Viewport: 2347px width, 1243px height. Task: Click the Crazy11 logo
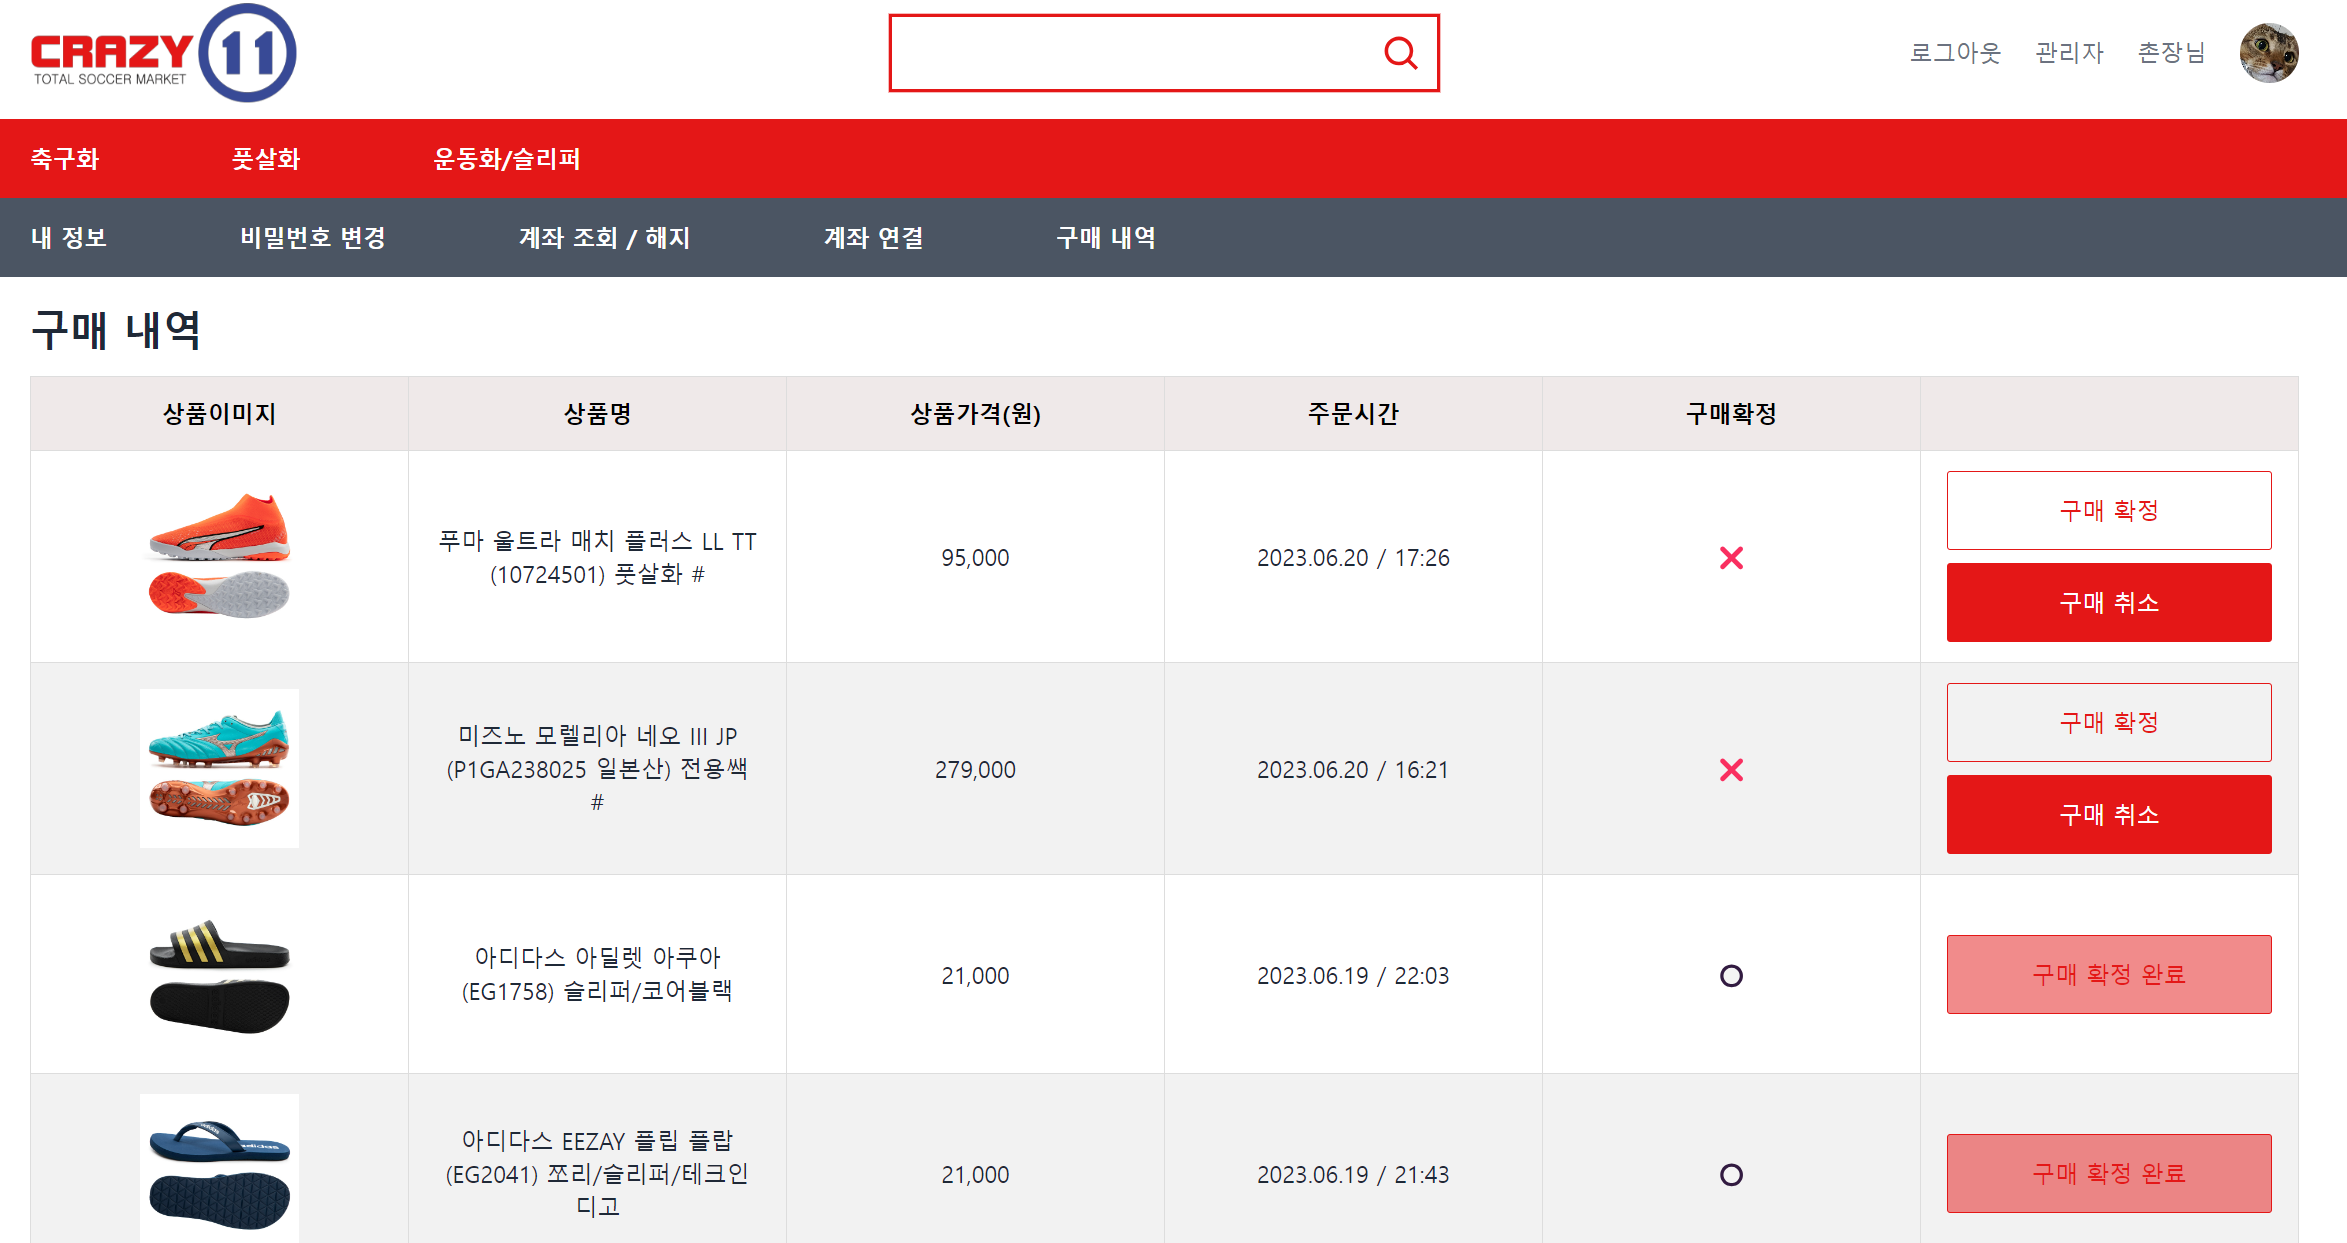pos(163,53)
